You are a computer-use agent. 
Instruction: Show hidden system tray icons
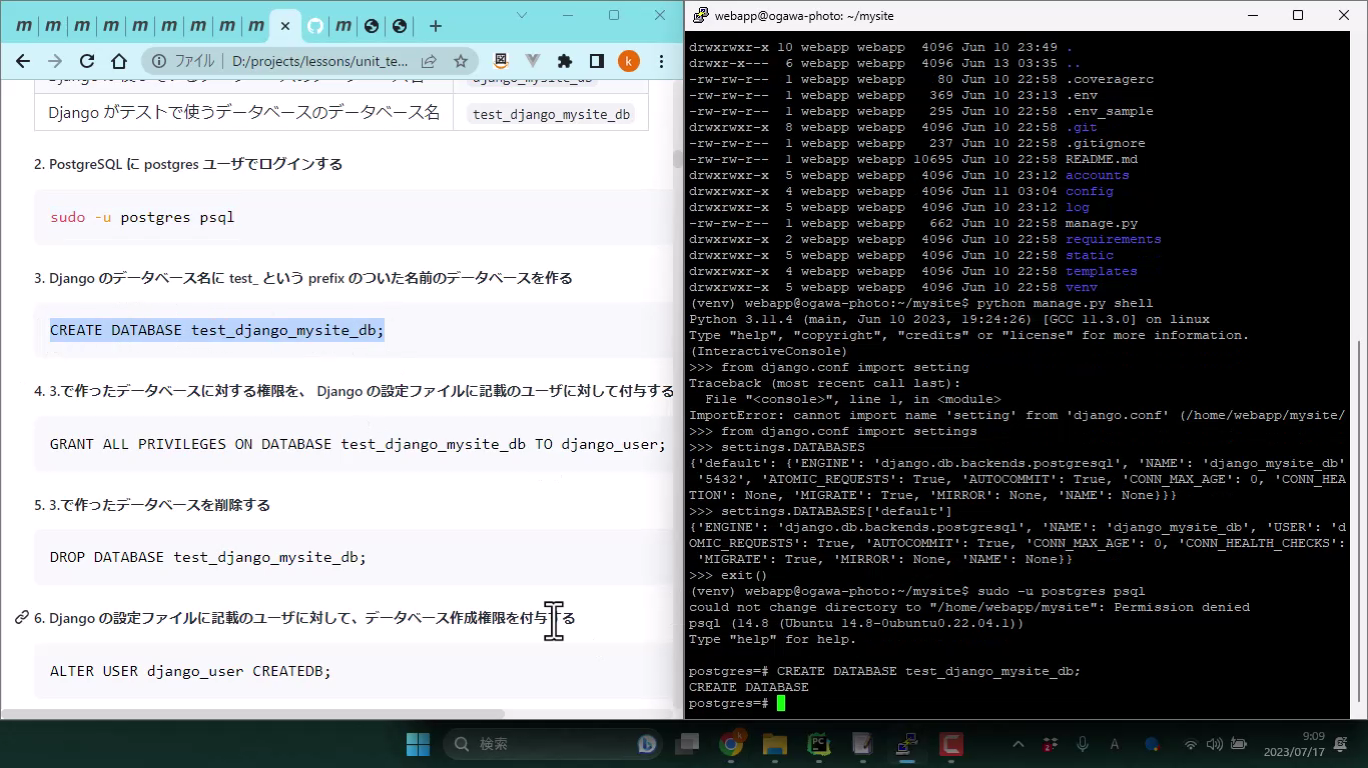pyautogui.click(x=1018, y=744)
